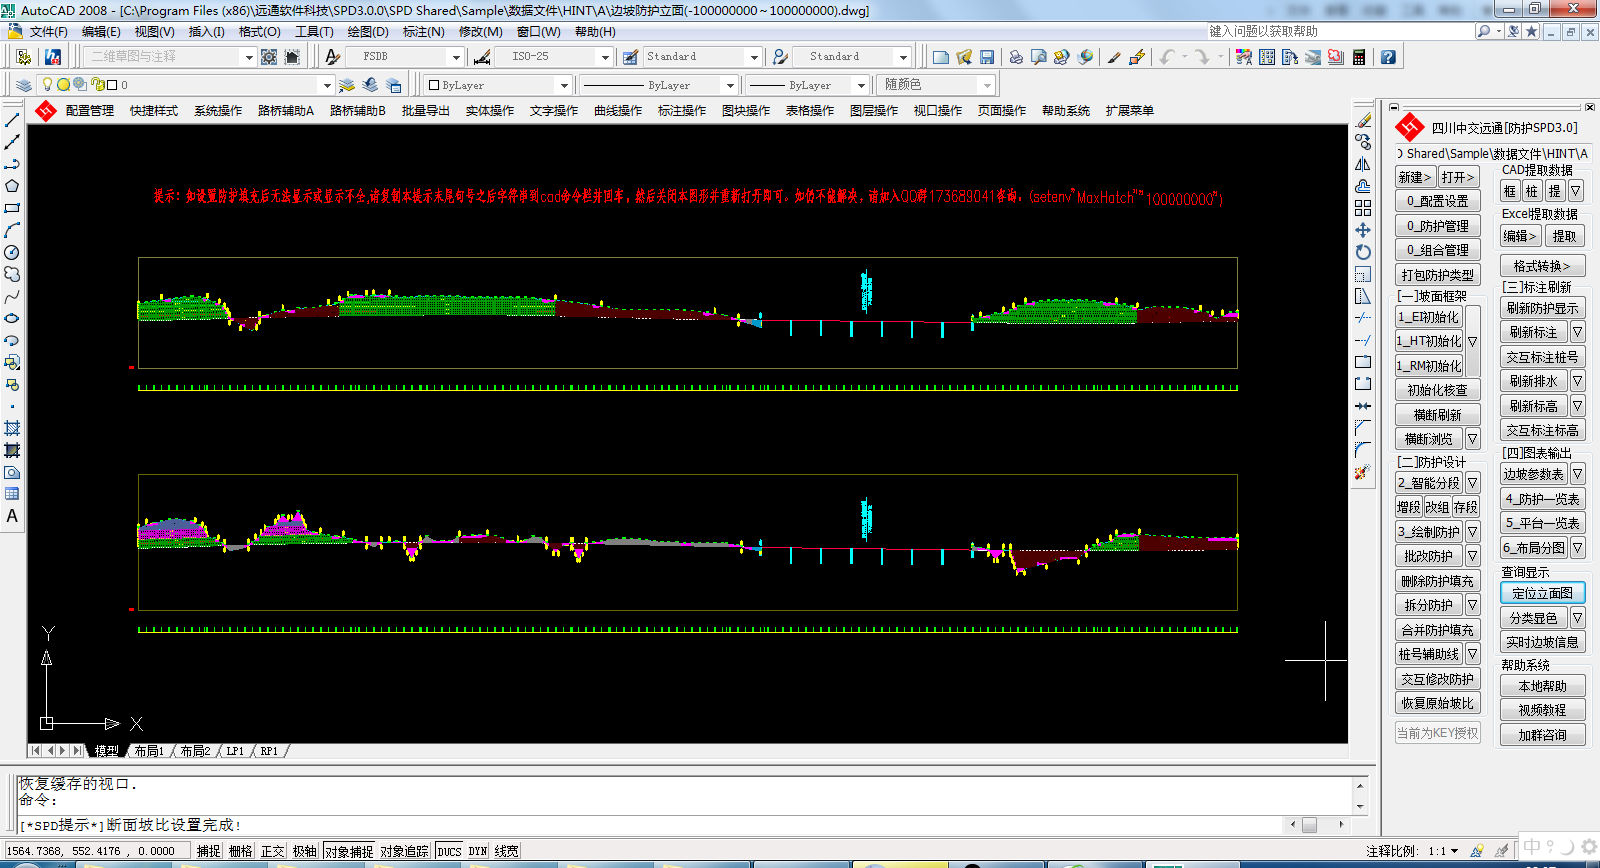1600x868 pixels.
Task: Switch to the LP1 layout tab
Action: [235, 751]
